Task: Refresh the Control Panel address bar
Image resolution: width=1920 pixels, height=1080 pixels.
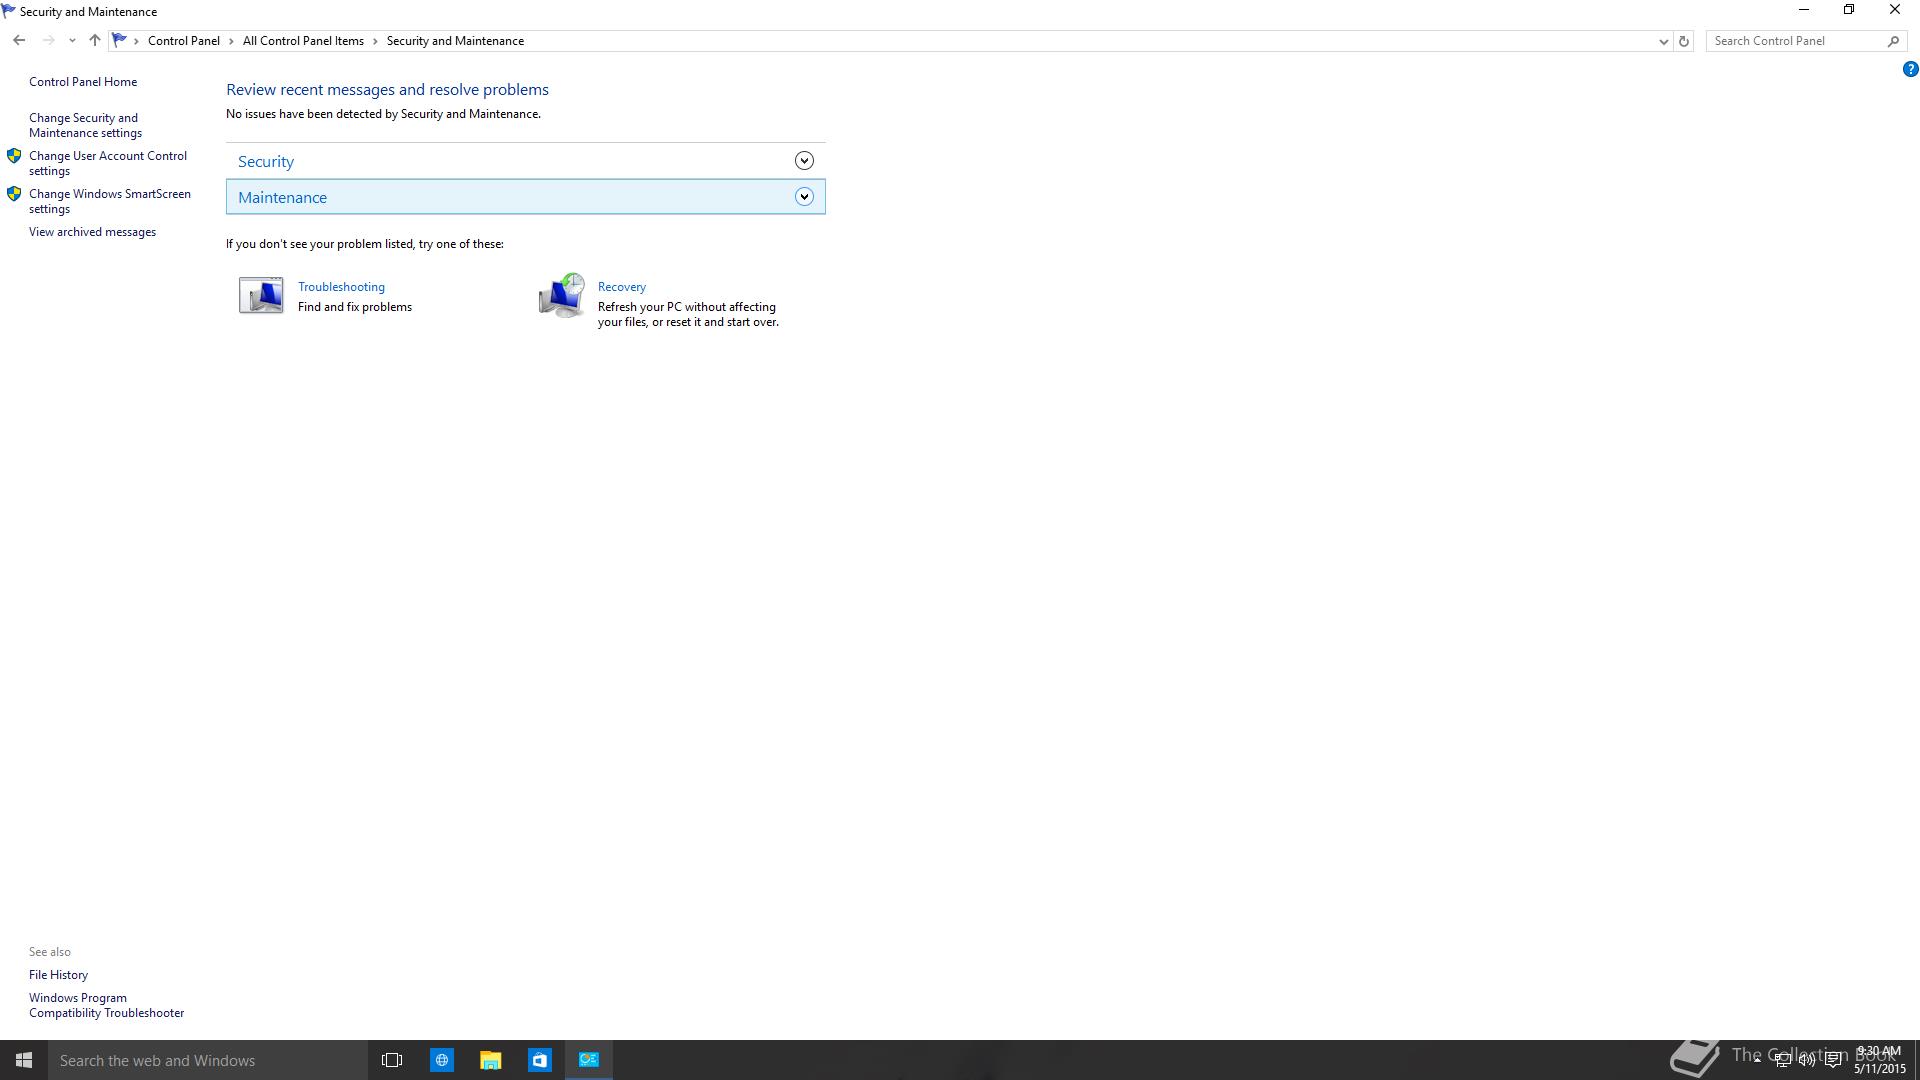Action: tap(1684, 41)
